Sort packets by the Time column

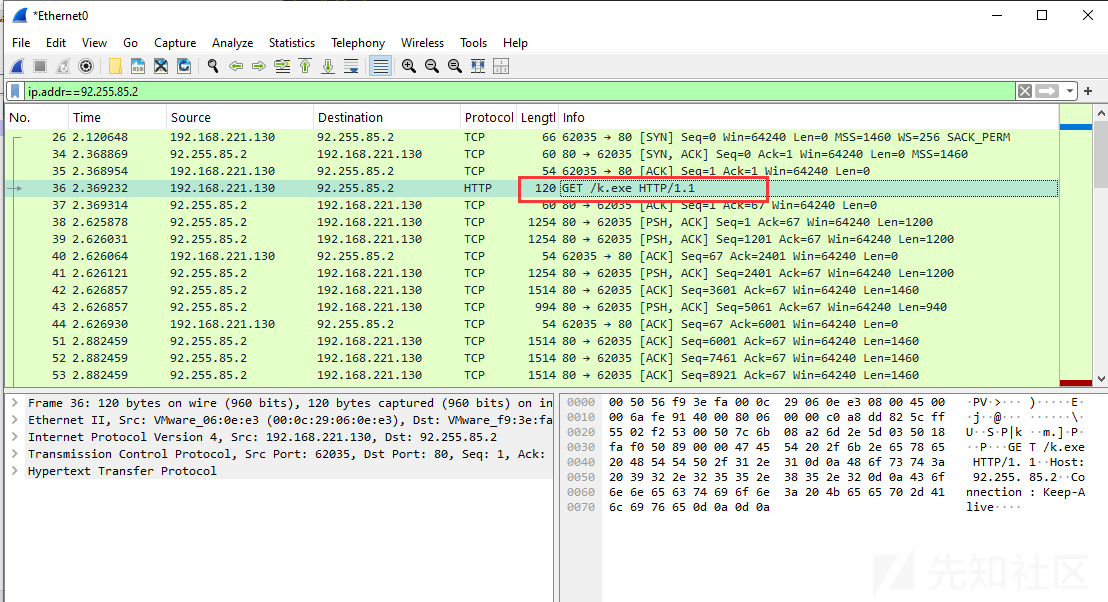(117, 117)
